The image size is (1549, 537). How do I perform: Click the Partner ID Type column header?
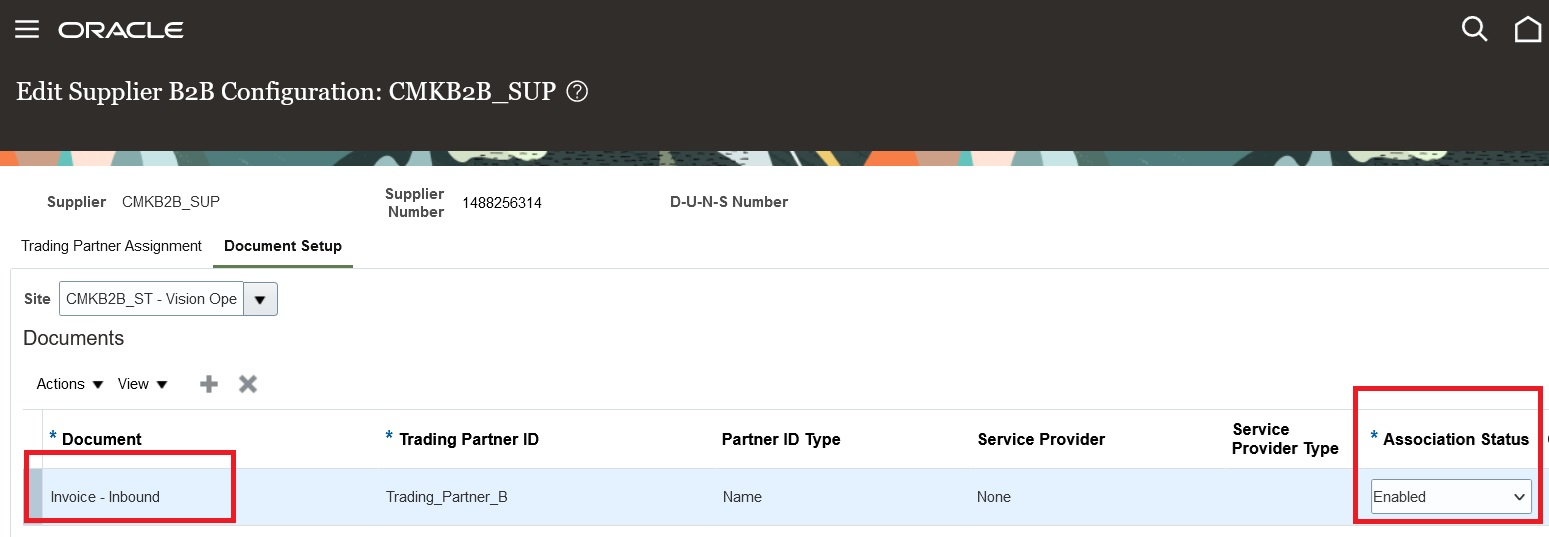[x=781, y=439]
